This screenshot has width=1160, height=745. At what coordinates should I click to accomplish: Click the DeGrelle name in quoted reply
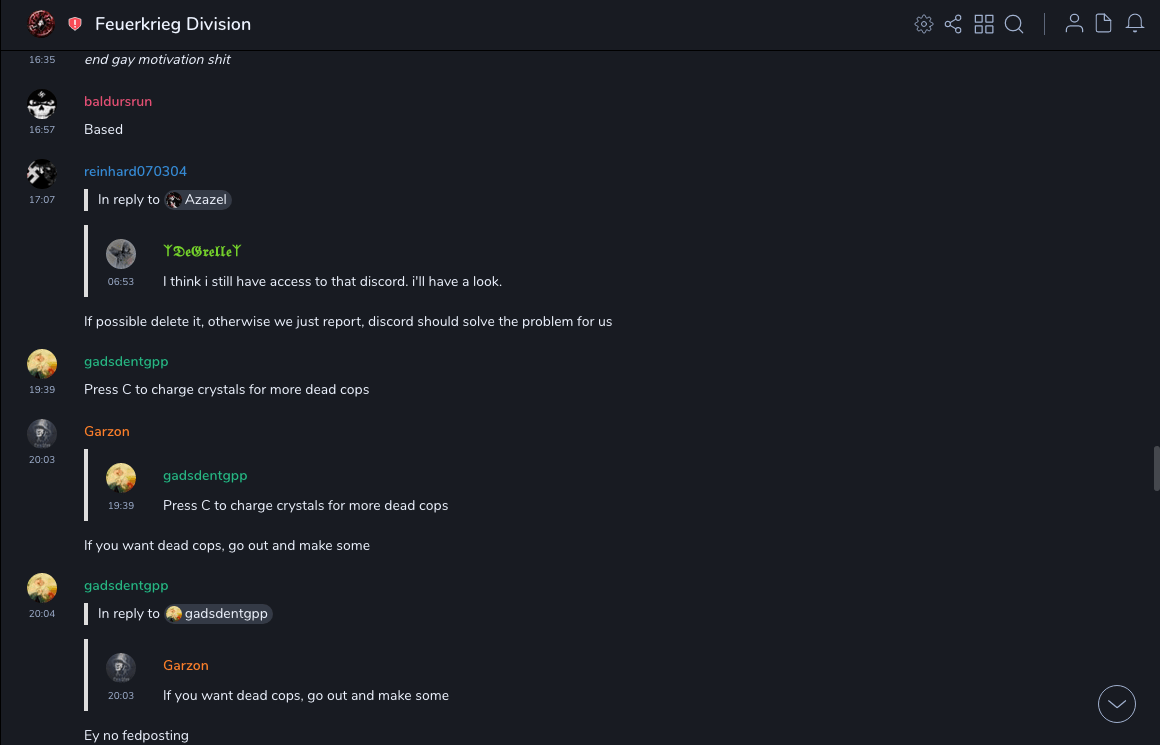click(202, 251)
